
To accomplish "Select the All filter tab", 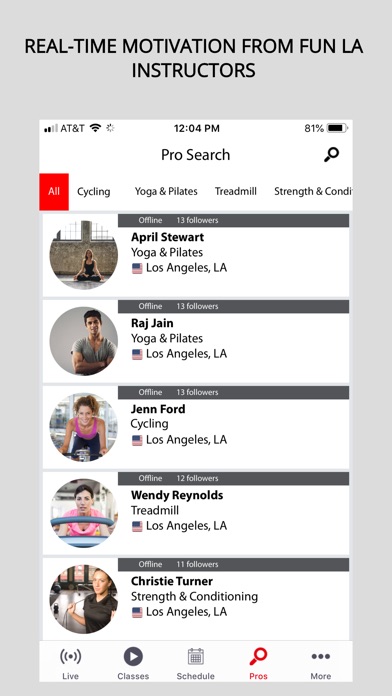I will [54, 191].
